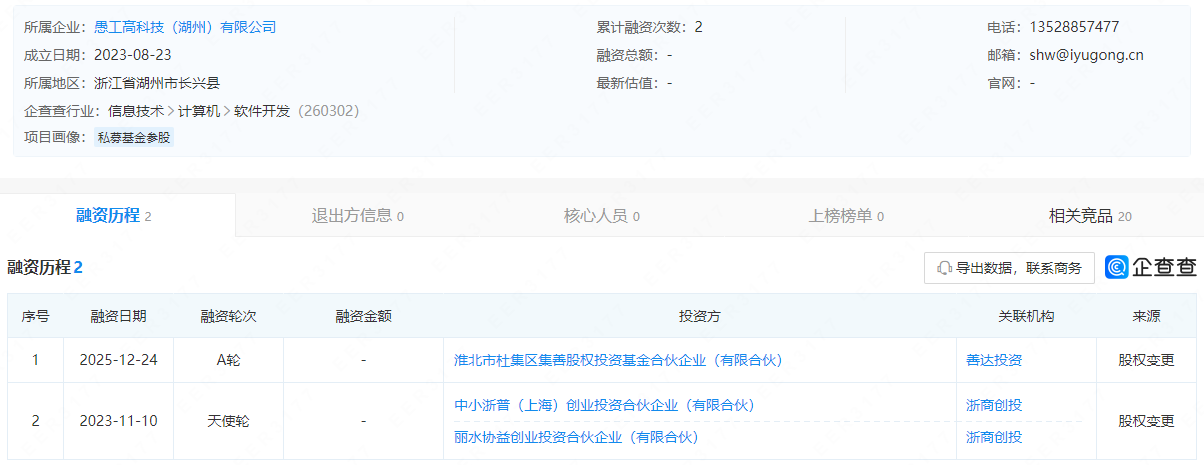
Task: Click the 融资历程 2 section heading
Action: pyautogui.click(x=45, y=267)
